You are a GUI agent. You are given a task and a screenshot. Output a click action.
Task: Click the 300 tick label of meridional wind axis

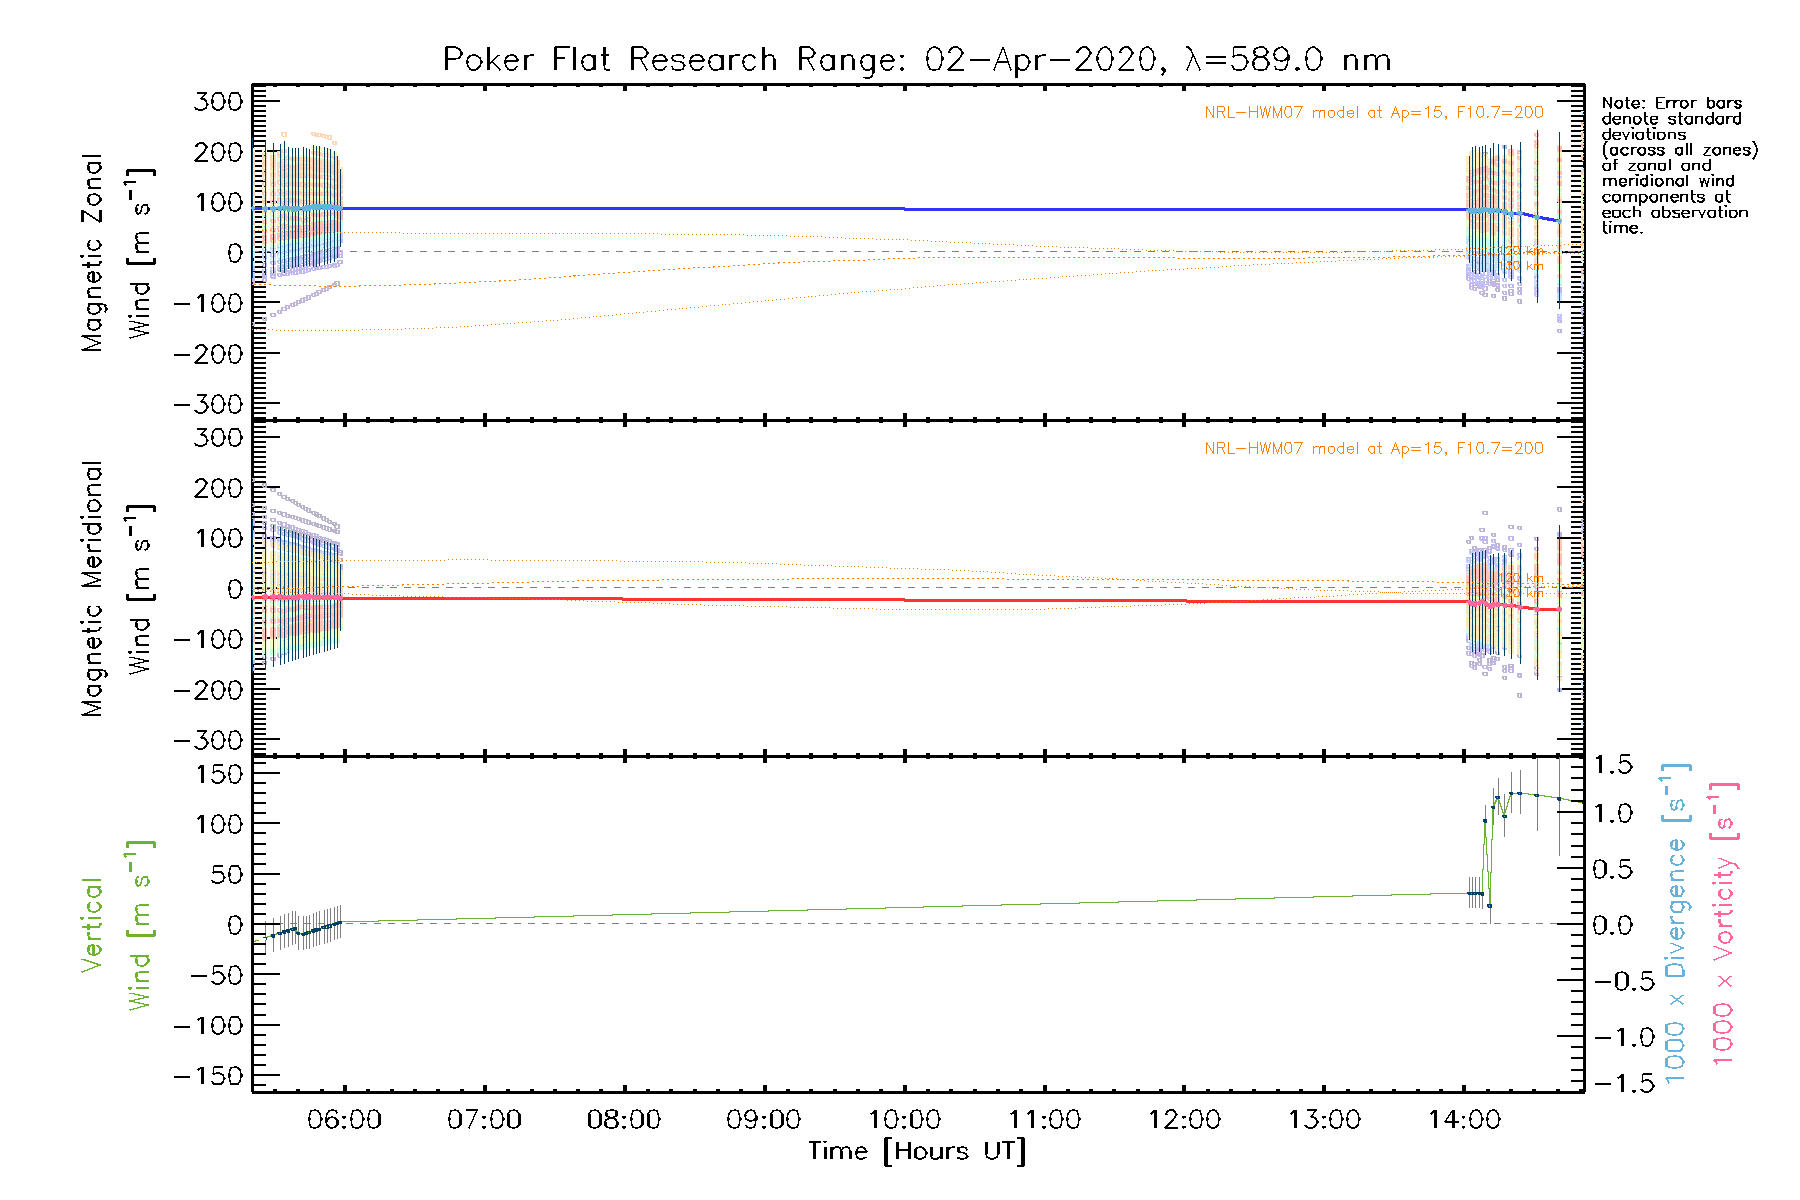pos(219,438)
